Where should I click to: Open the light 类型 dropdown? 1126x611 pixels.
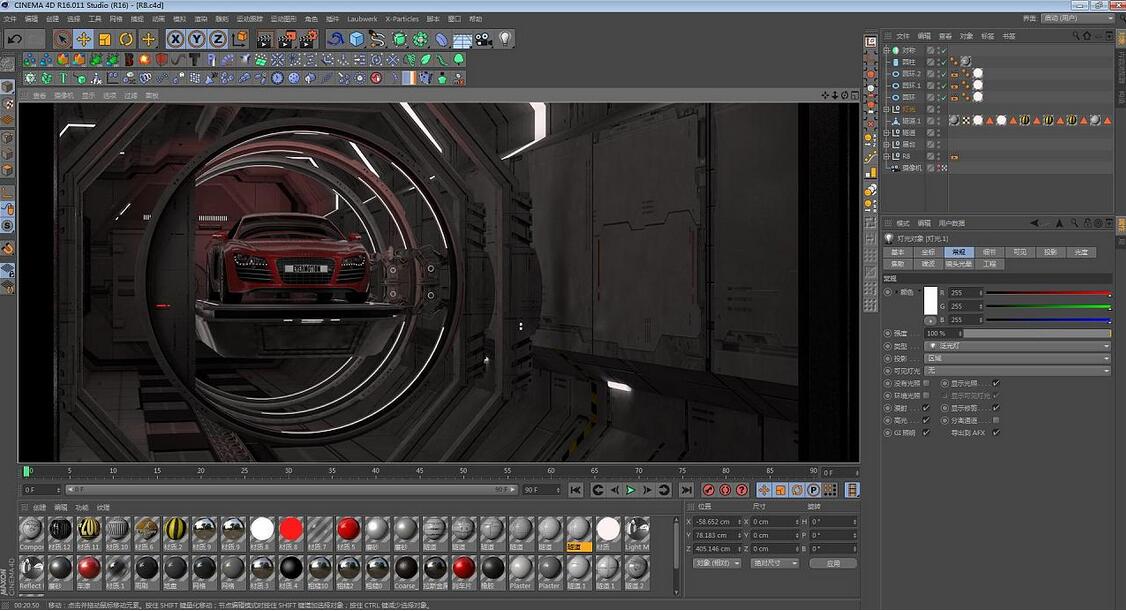tap(1018, 346)
